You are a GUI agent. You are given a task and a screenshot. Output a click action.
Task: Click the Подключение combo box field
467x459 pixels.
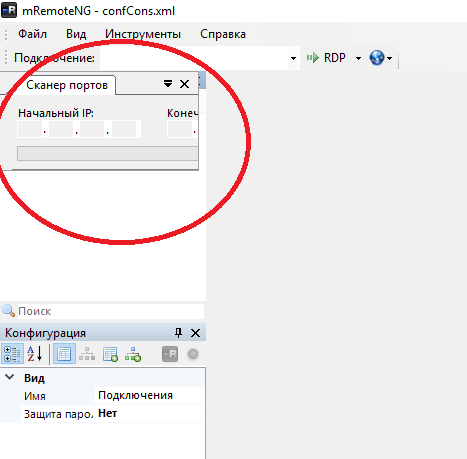pos(194,58)
